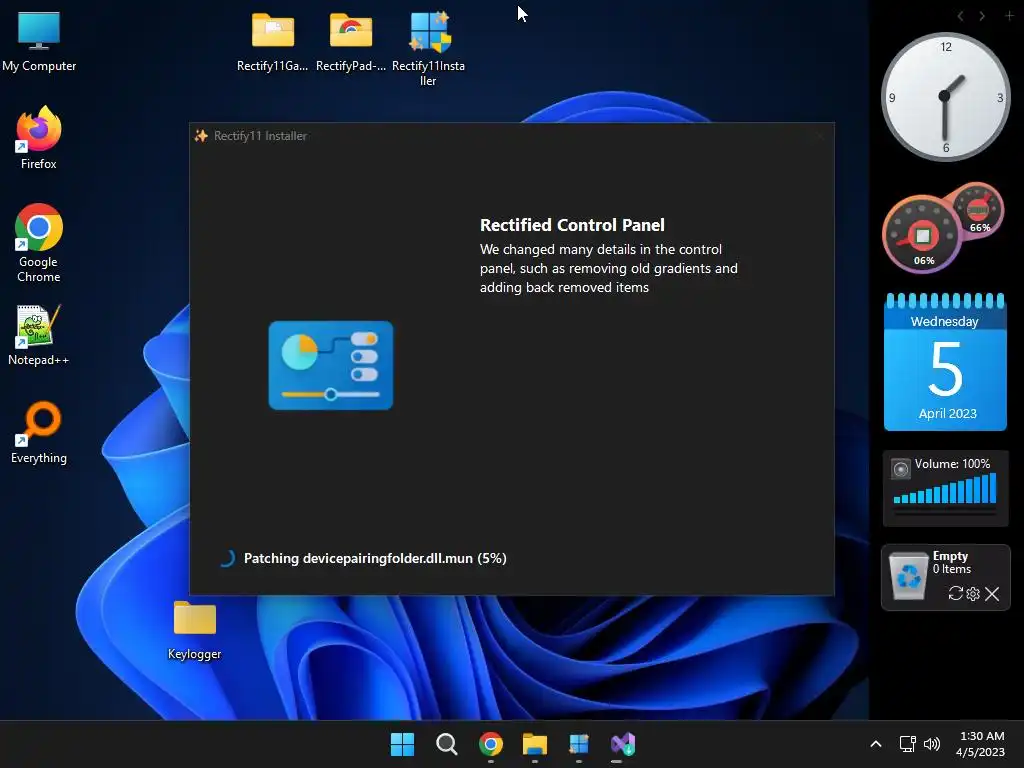Click the "Empty" recycle bin status text
The height and width of the screenshot is (768, 1024).
click(950, 556)
